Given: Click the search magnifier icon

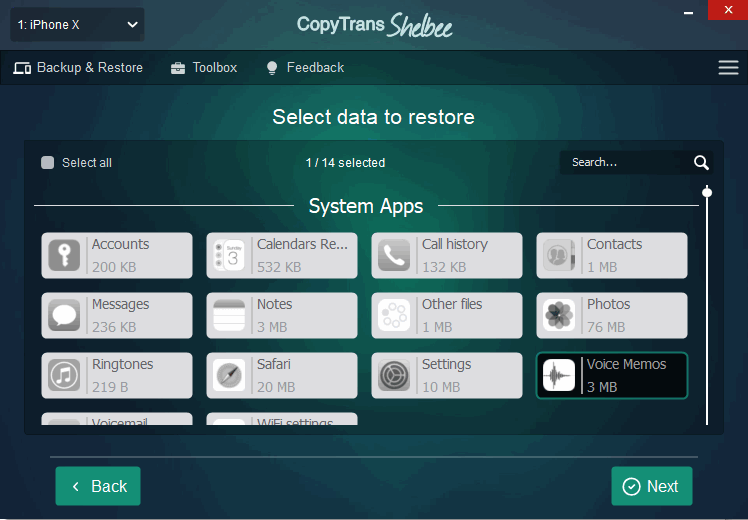Looking at the screenshot, I should pyautogui.click(x=701, y=163).
